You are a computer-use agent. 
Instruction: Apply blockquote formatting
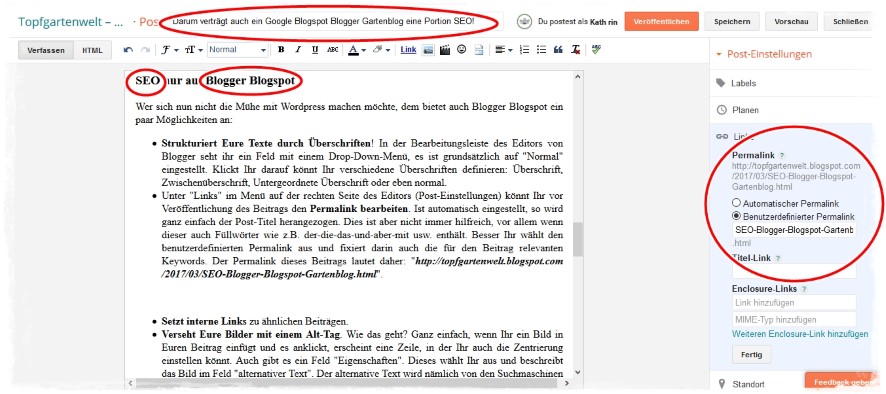point(558,50)
